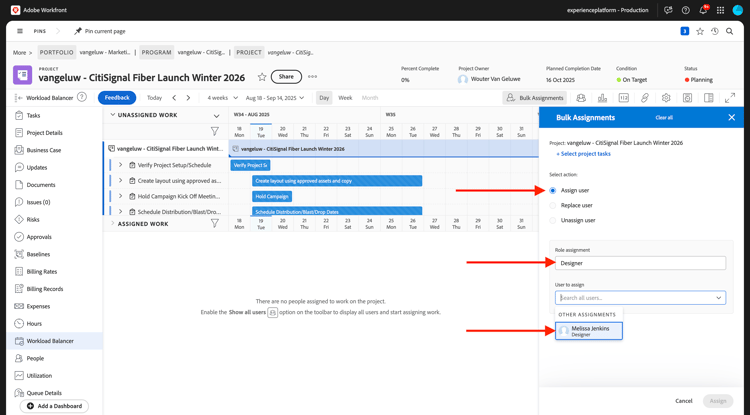Go to previous date range arrow
The width and height of the screenshot is (750, 415).
(x=174, y=98)
